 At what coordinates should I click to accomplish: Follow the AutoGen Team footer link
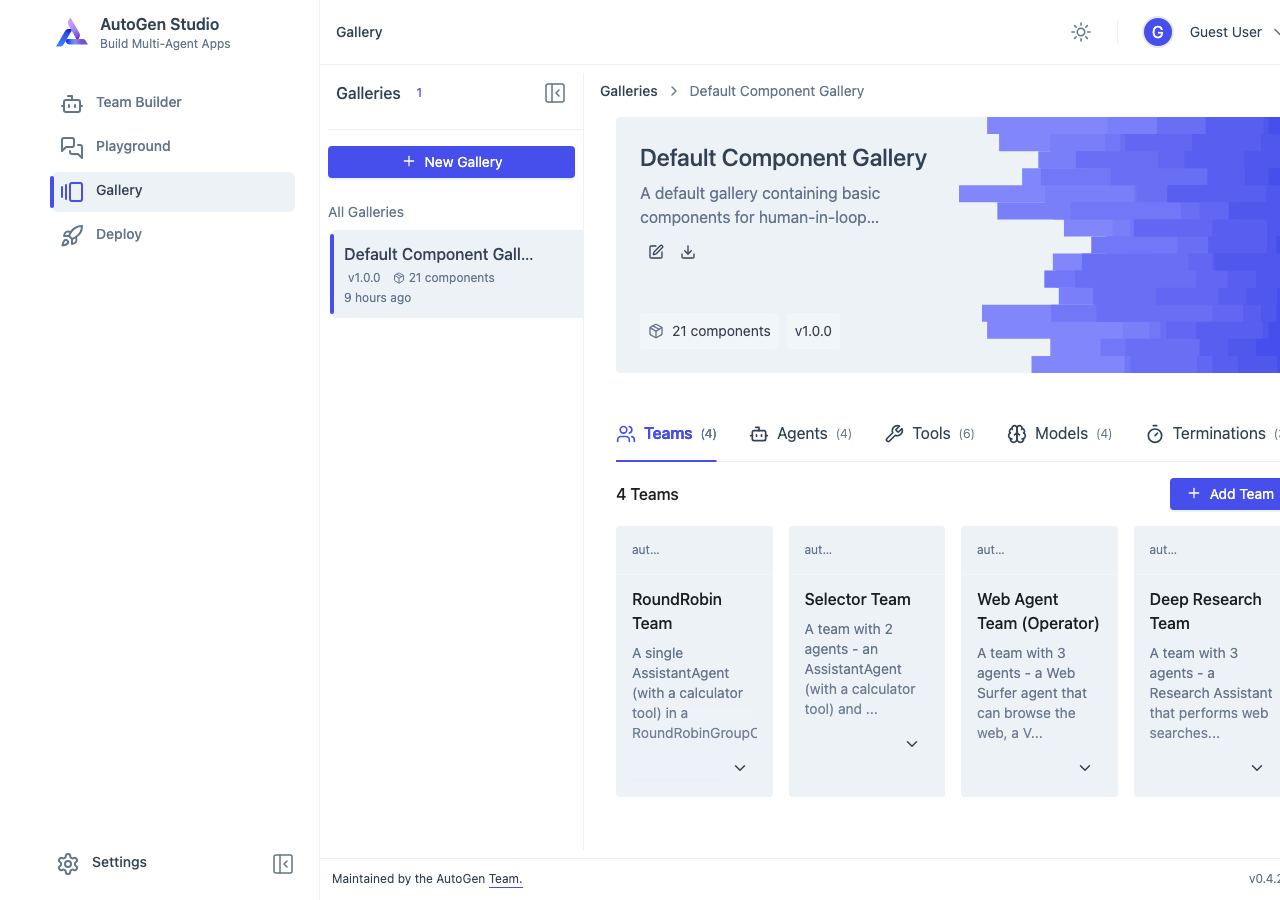[505, 879]
